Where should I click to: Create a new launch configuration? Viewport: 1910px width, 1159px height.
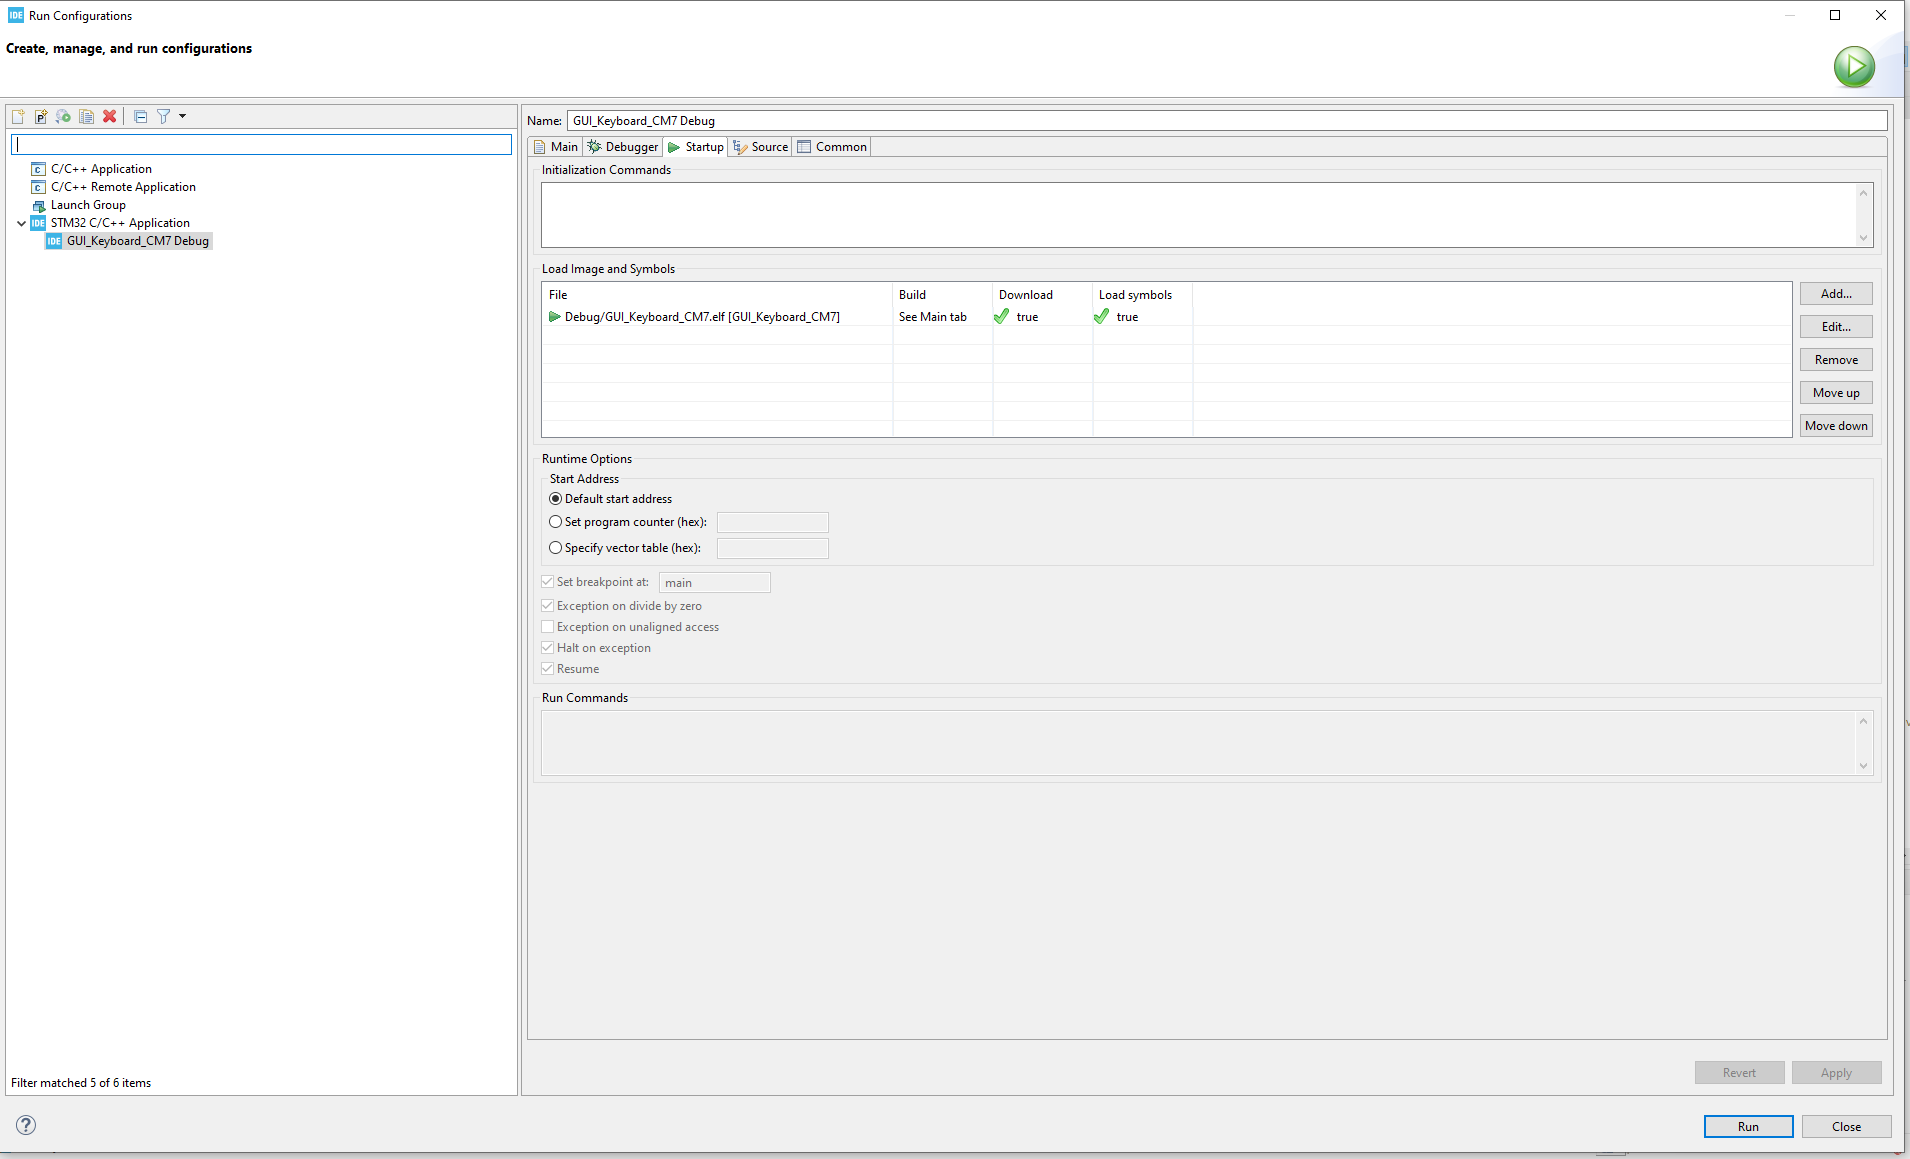coord(18,117)
